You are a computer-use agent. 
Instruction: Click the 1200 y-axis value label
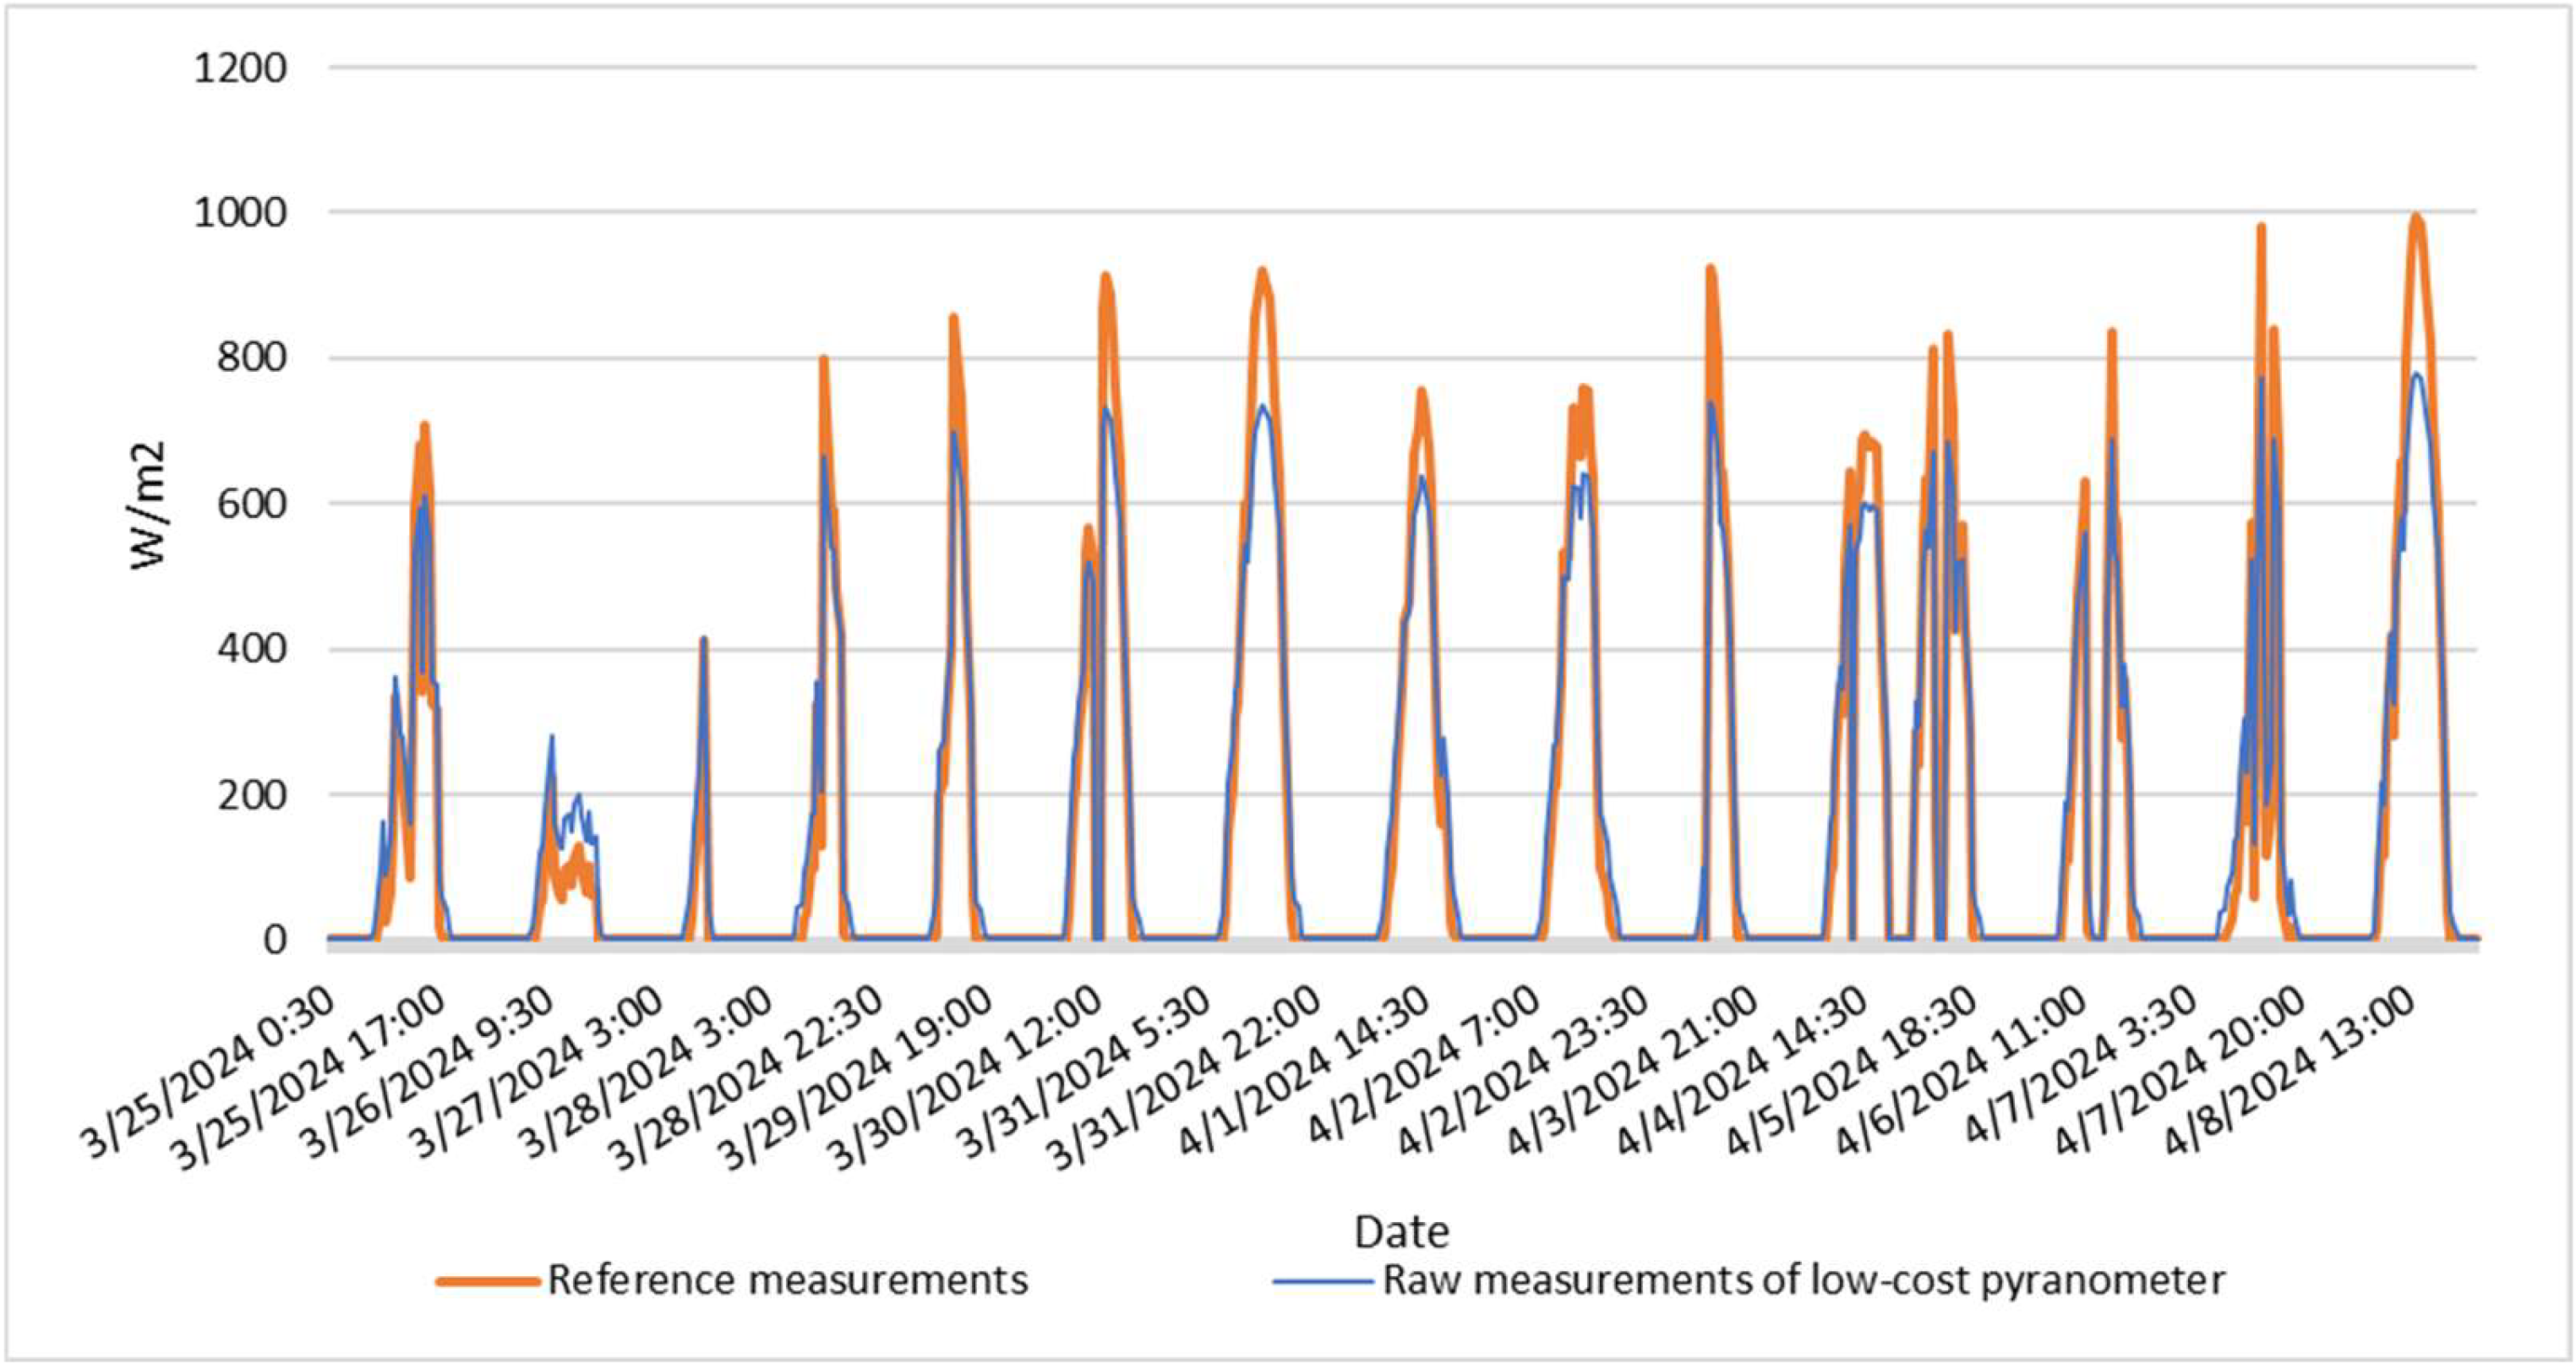point(240,68)
